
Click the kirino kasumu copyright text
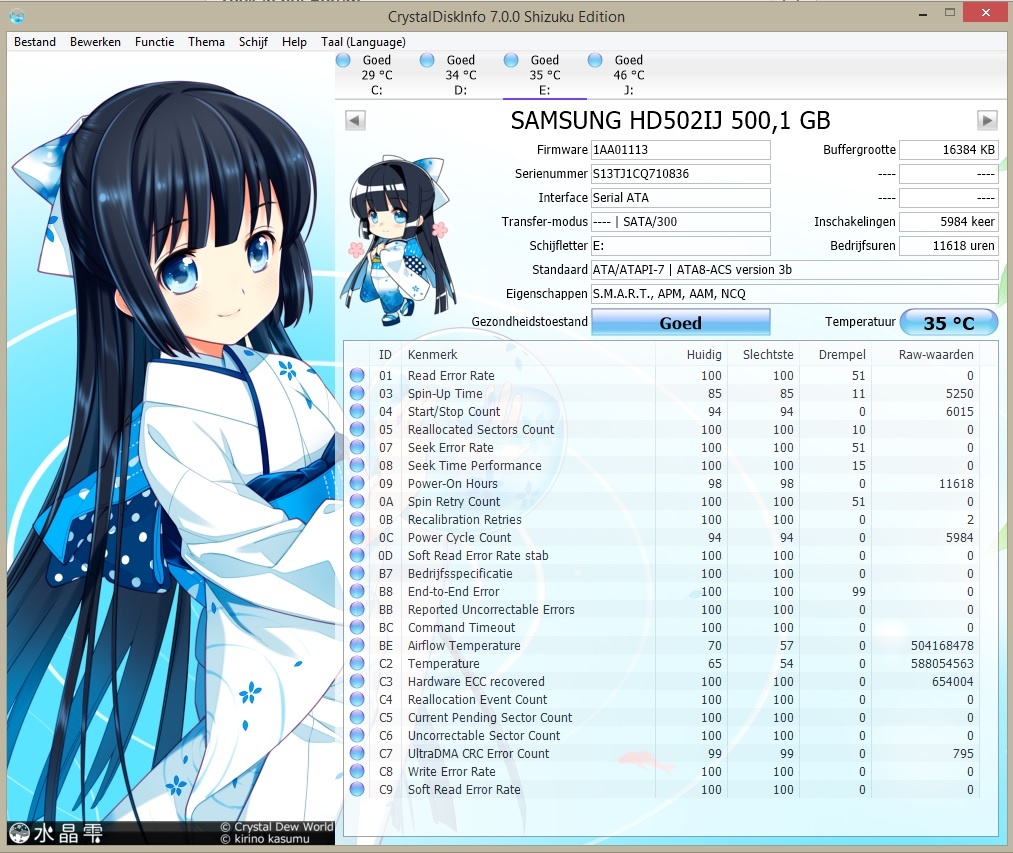265,839
